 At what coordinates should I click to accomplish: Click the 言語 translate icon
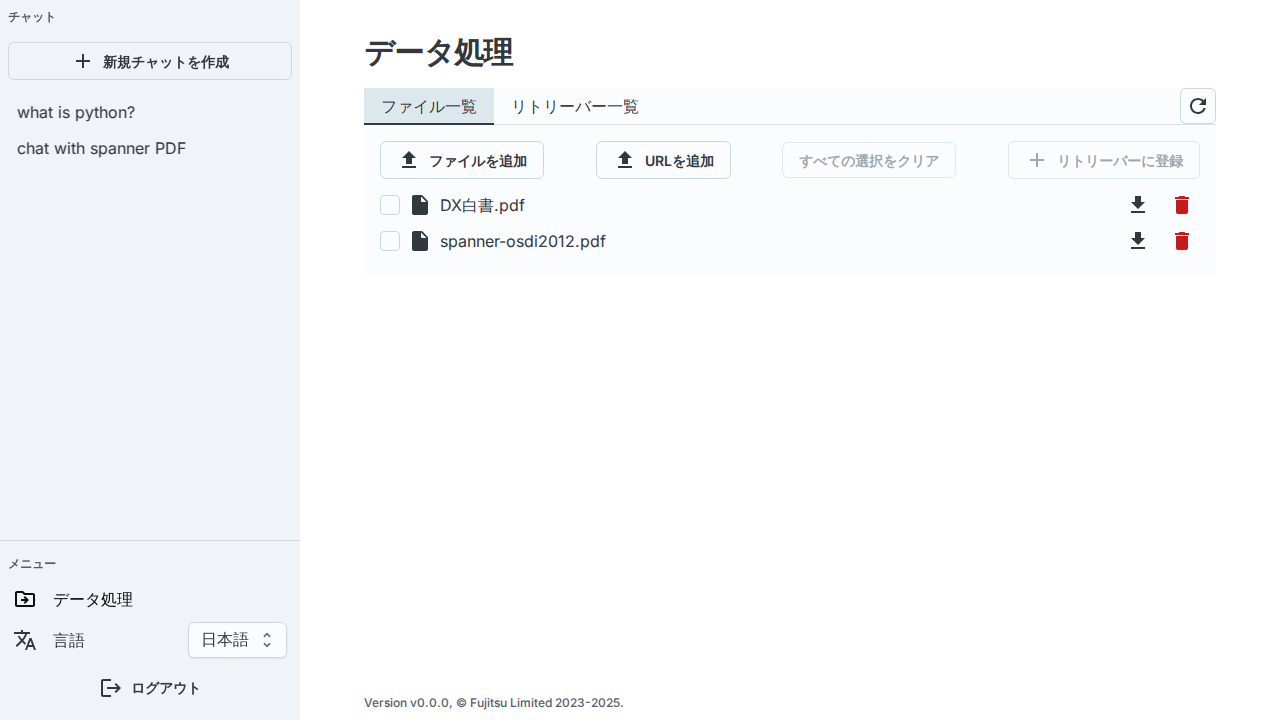click(x=25, y=640)
